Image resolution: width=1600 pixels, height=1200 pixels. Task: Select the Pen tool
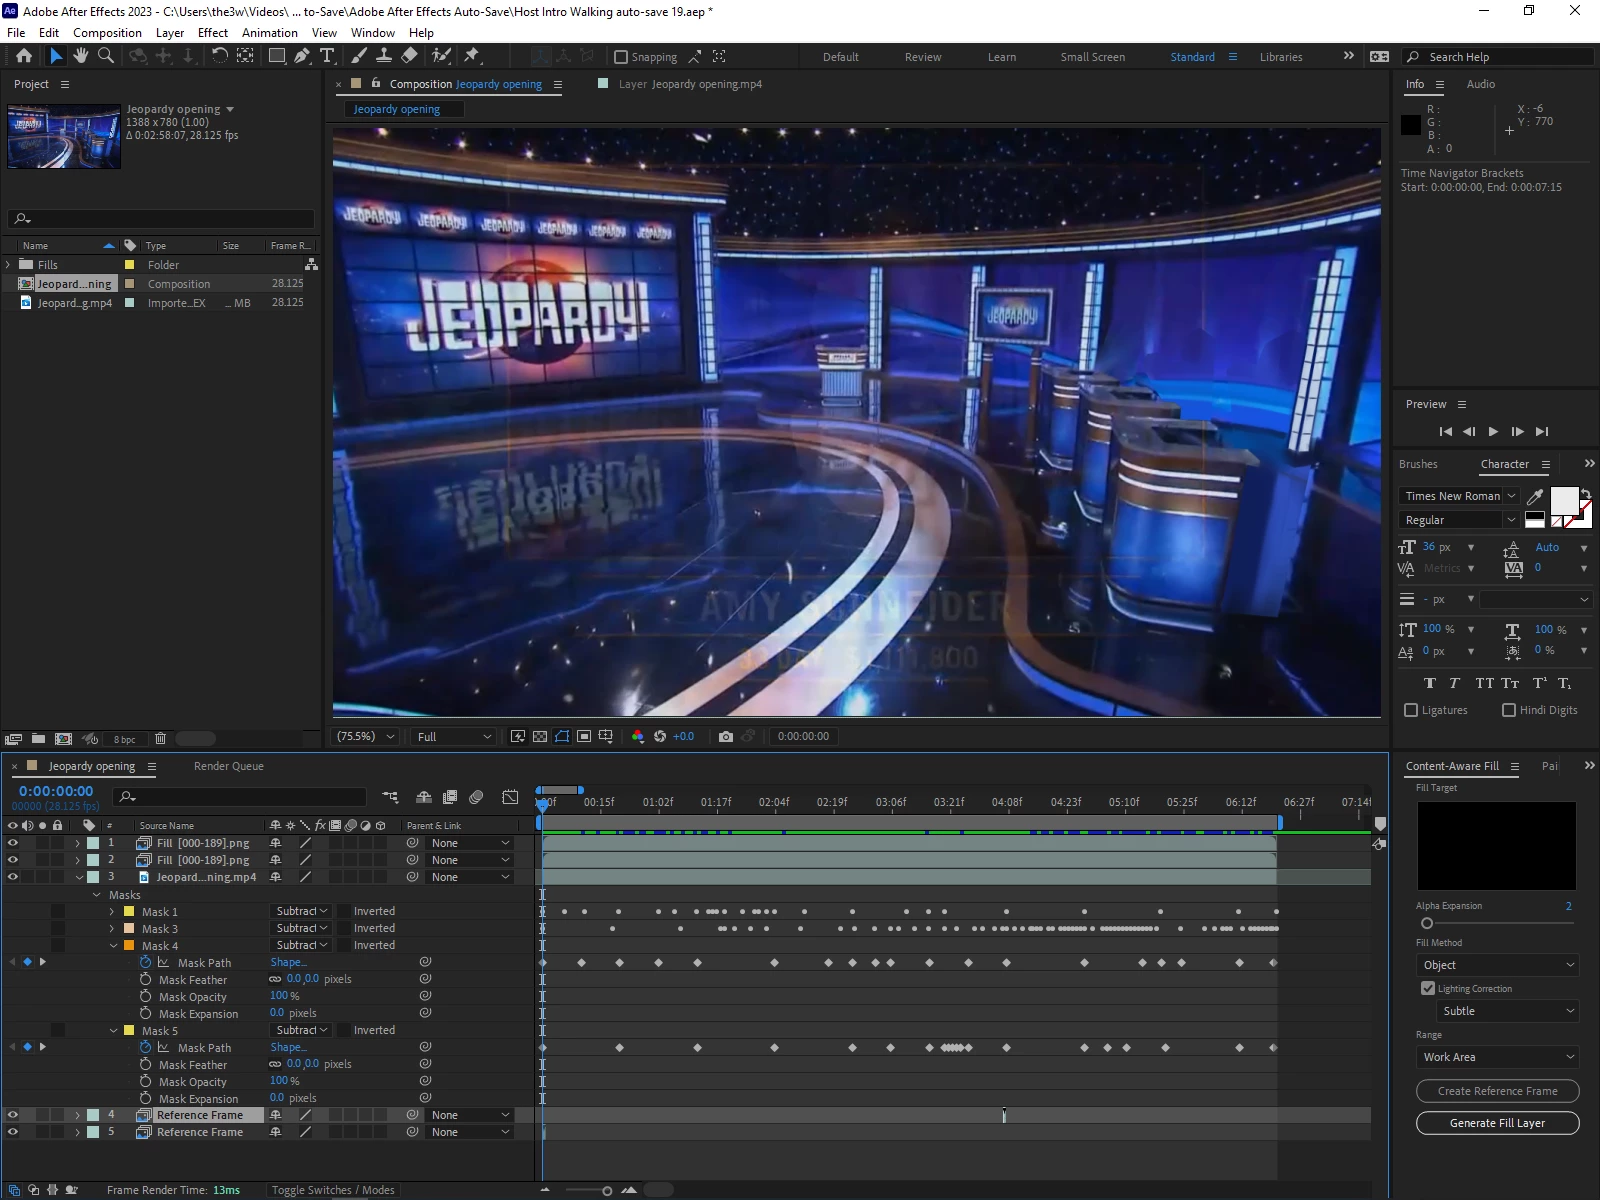click(x=302, y=56)
